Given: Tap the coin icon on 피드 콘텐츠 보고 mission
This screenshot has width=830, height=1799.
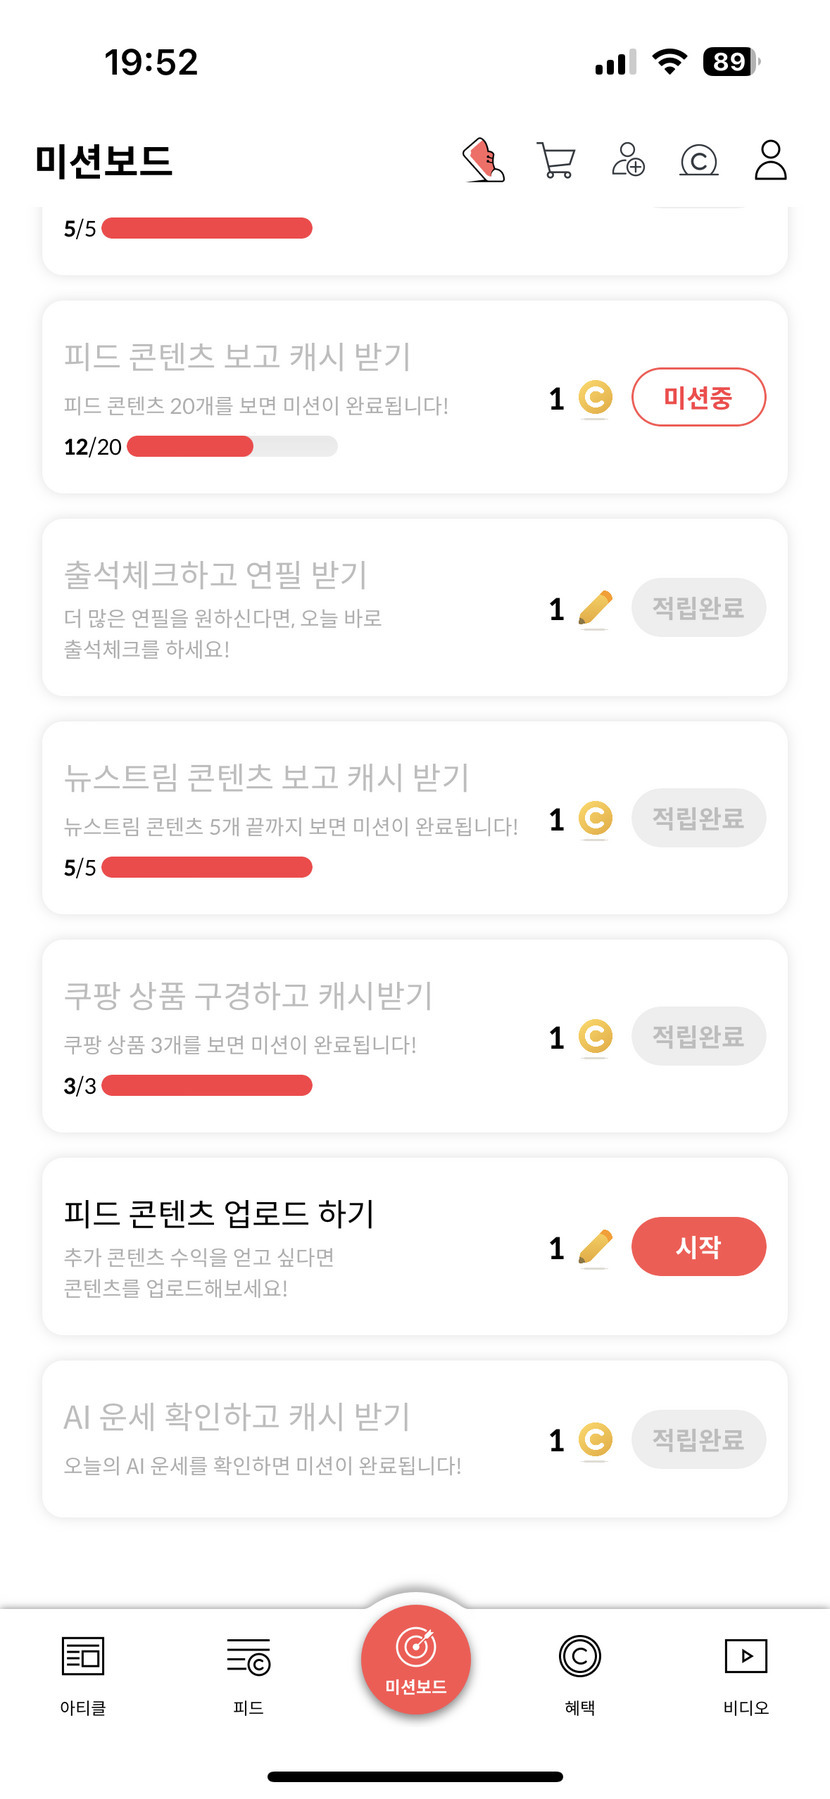Looking at the screenshot, I should point(595,398).
